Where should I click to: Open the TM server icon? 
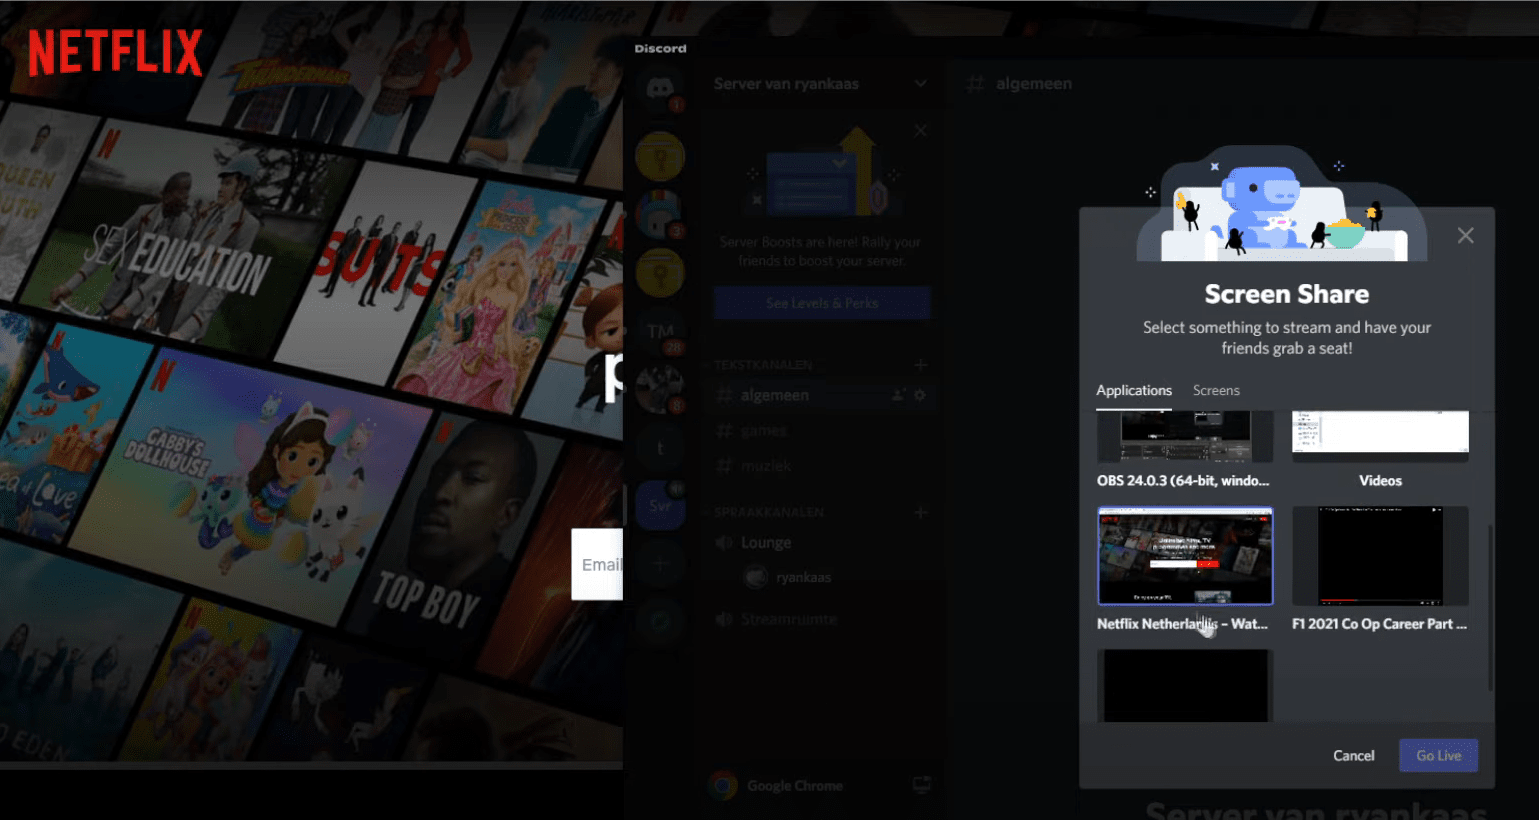point(660,331)
